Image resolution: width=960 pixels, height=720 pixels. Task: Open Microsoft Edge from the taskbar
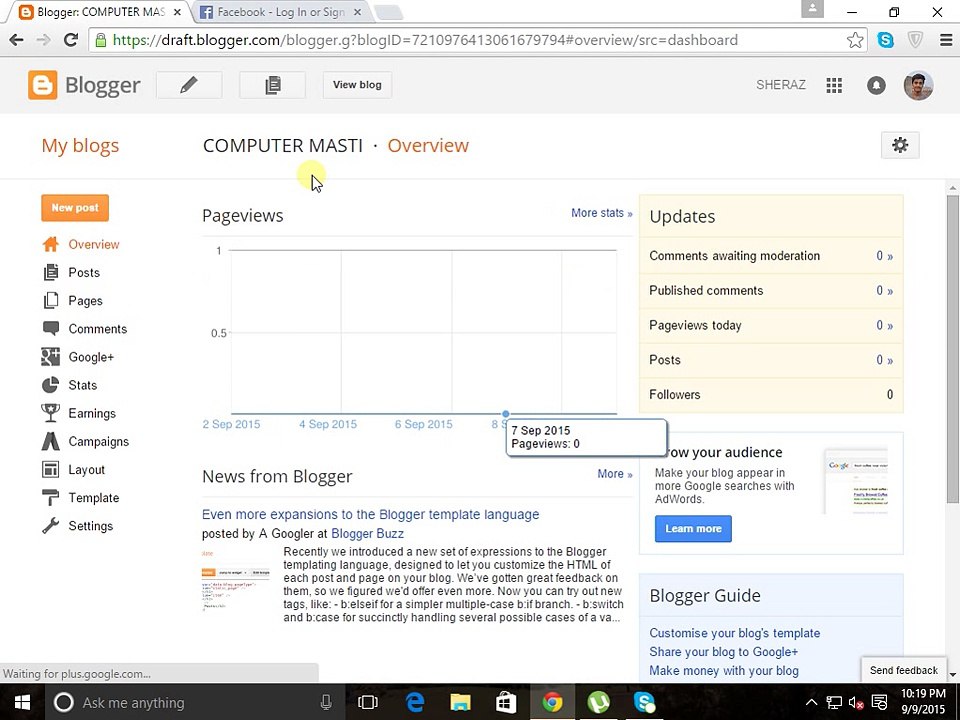pyautogui.click(x=414, y=702)
